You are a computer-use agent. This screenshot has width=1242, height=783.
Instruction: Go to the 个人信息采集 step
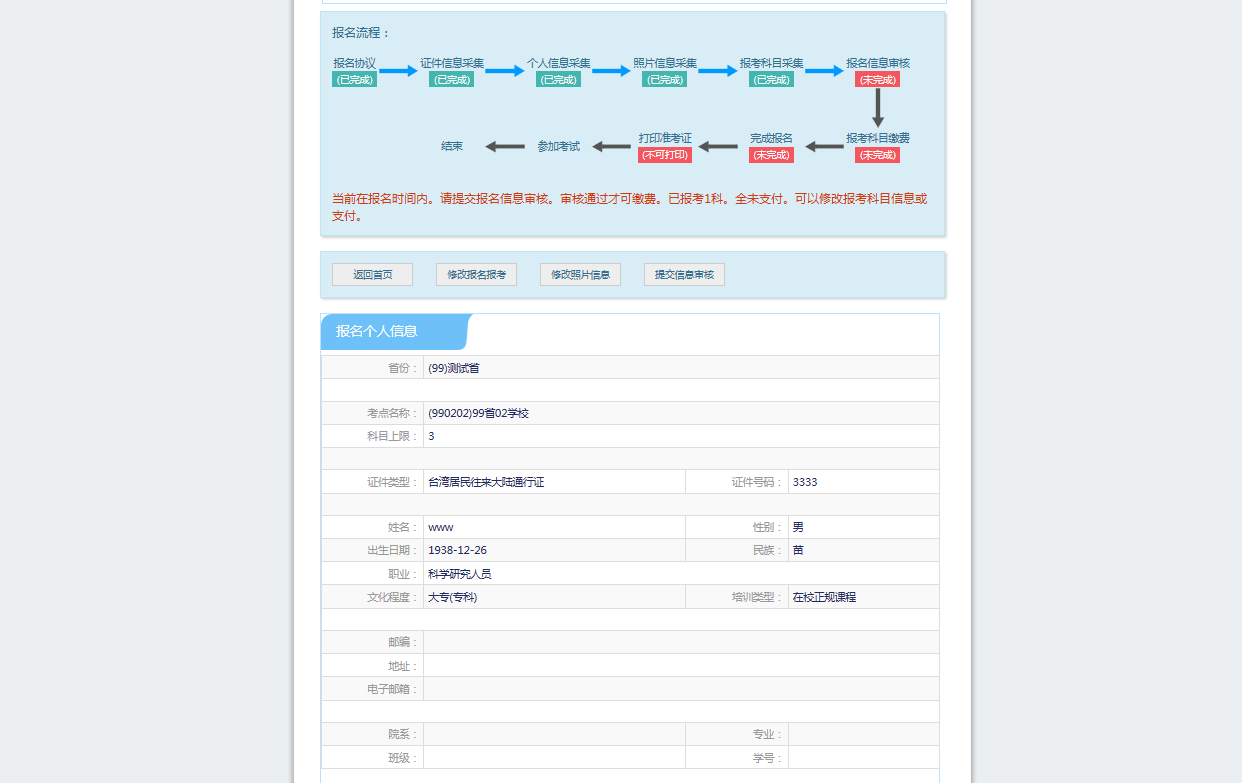[558, 63]
